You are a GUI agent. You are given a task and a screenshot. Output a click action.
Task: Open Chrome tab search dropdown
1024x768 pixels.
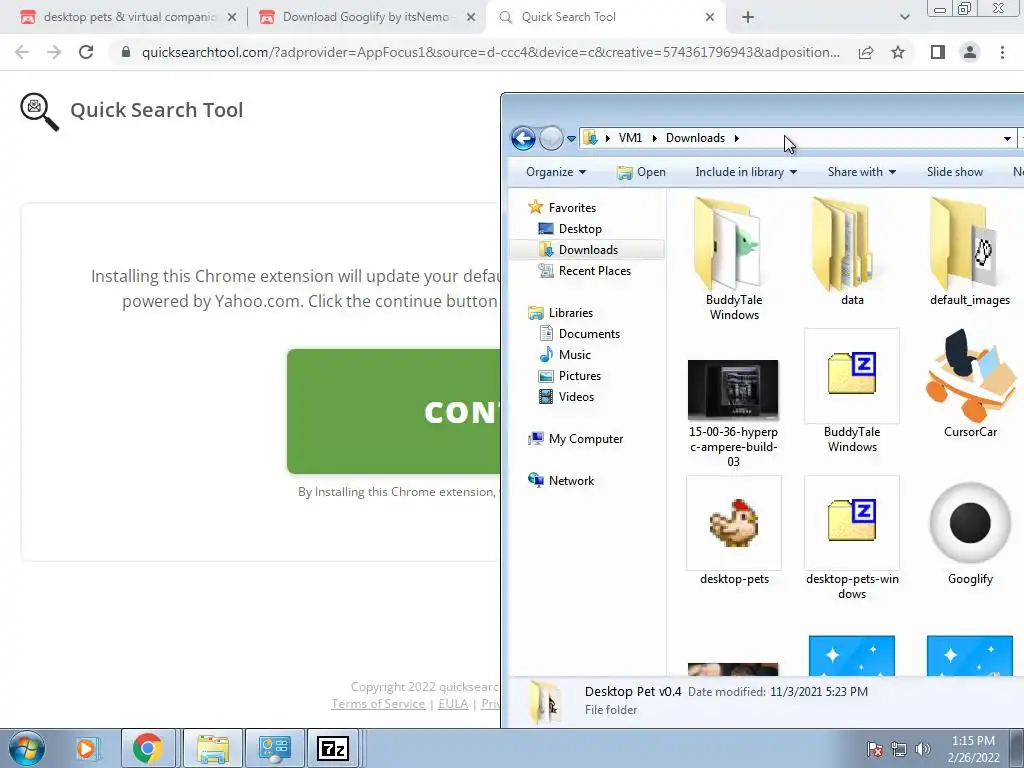point(904,17)
